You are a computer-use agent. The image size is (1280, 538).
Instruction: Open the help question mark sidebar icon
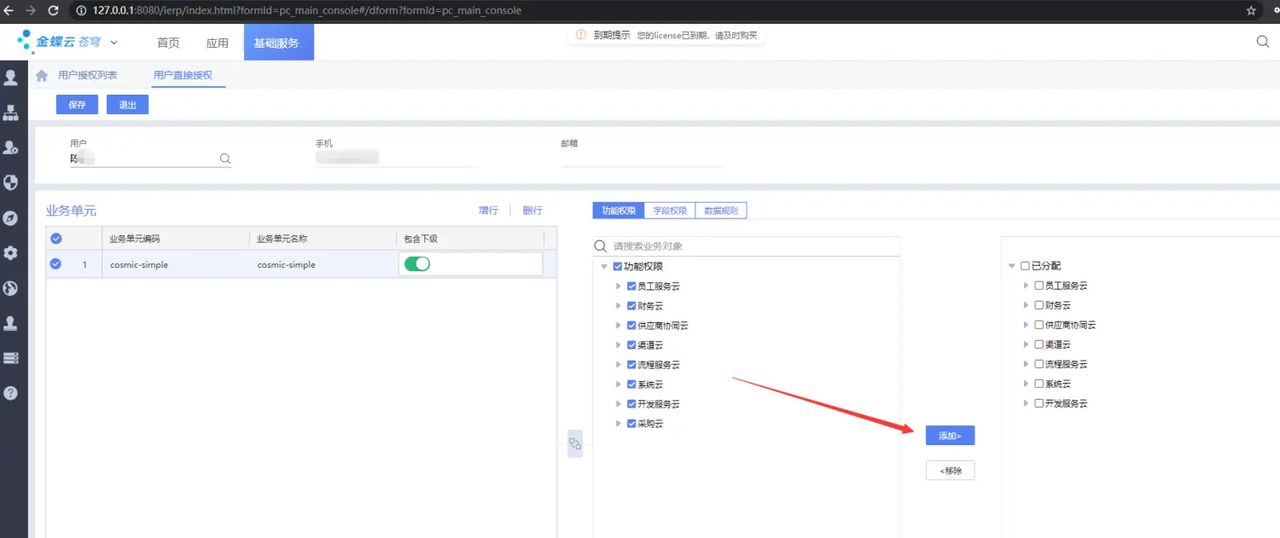pyautogui.click(x=11, y=393)
